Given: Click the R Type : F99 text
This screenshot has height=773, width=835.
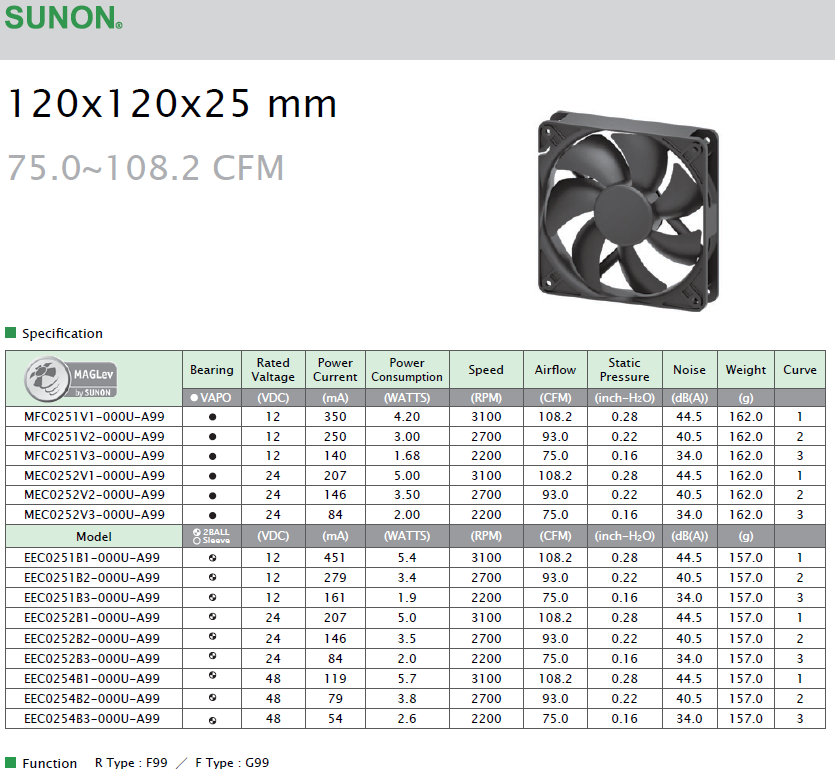Looking at the screenshot, I should (131, 763).
